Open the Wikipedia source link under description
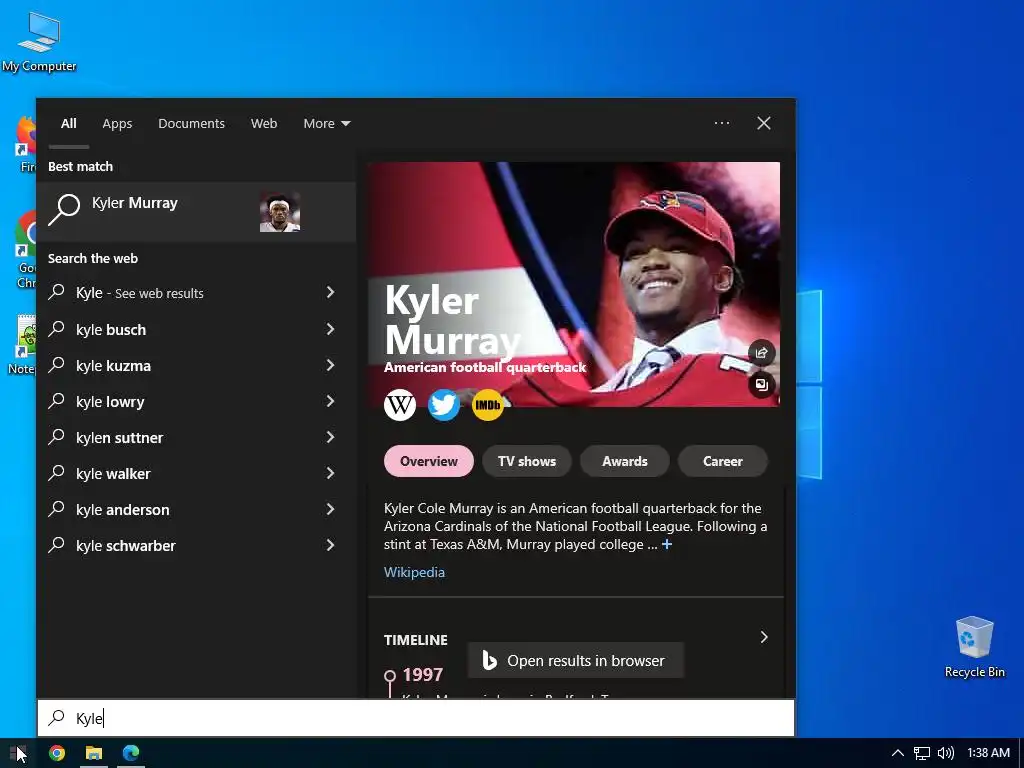Screen dimensions: 1024x768 tap(414, 572)
